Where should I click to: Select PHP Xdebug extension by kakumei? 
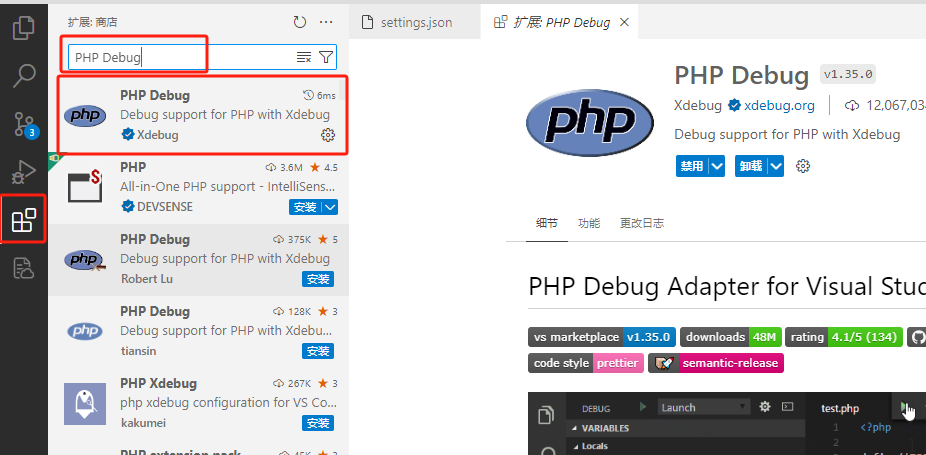click(x=199, y=404)
